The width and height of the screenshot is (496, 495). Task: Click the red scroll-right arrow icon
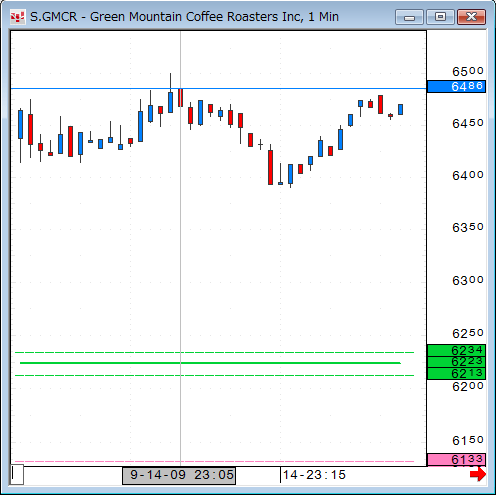click(x=478, y=474)
